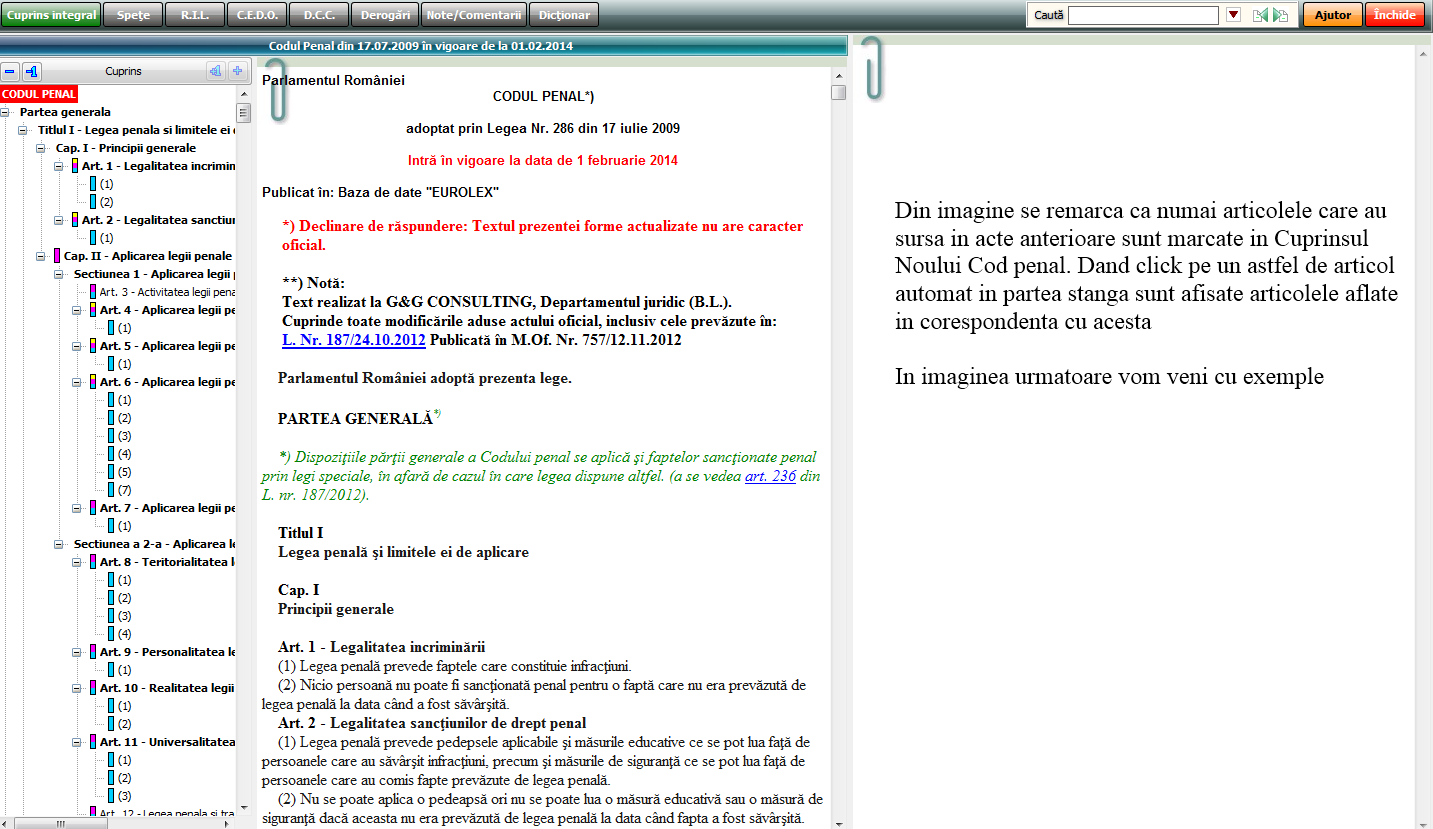Click color marker icon beside Art. 6

pos(93,382)
